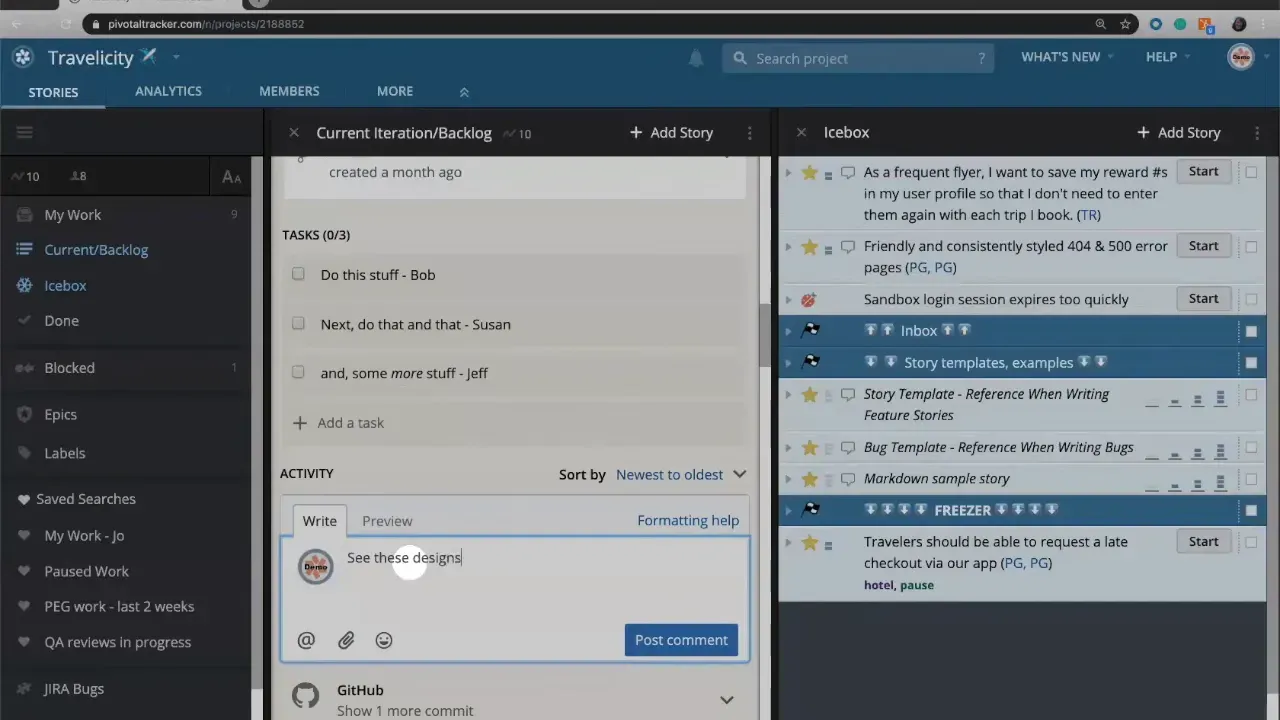The height and width of the screenshot is (720, 1280).
Task: Collapse the GitHub commits section
Action: click(726, 699)
